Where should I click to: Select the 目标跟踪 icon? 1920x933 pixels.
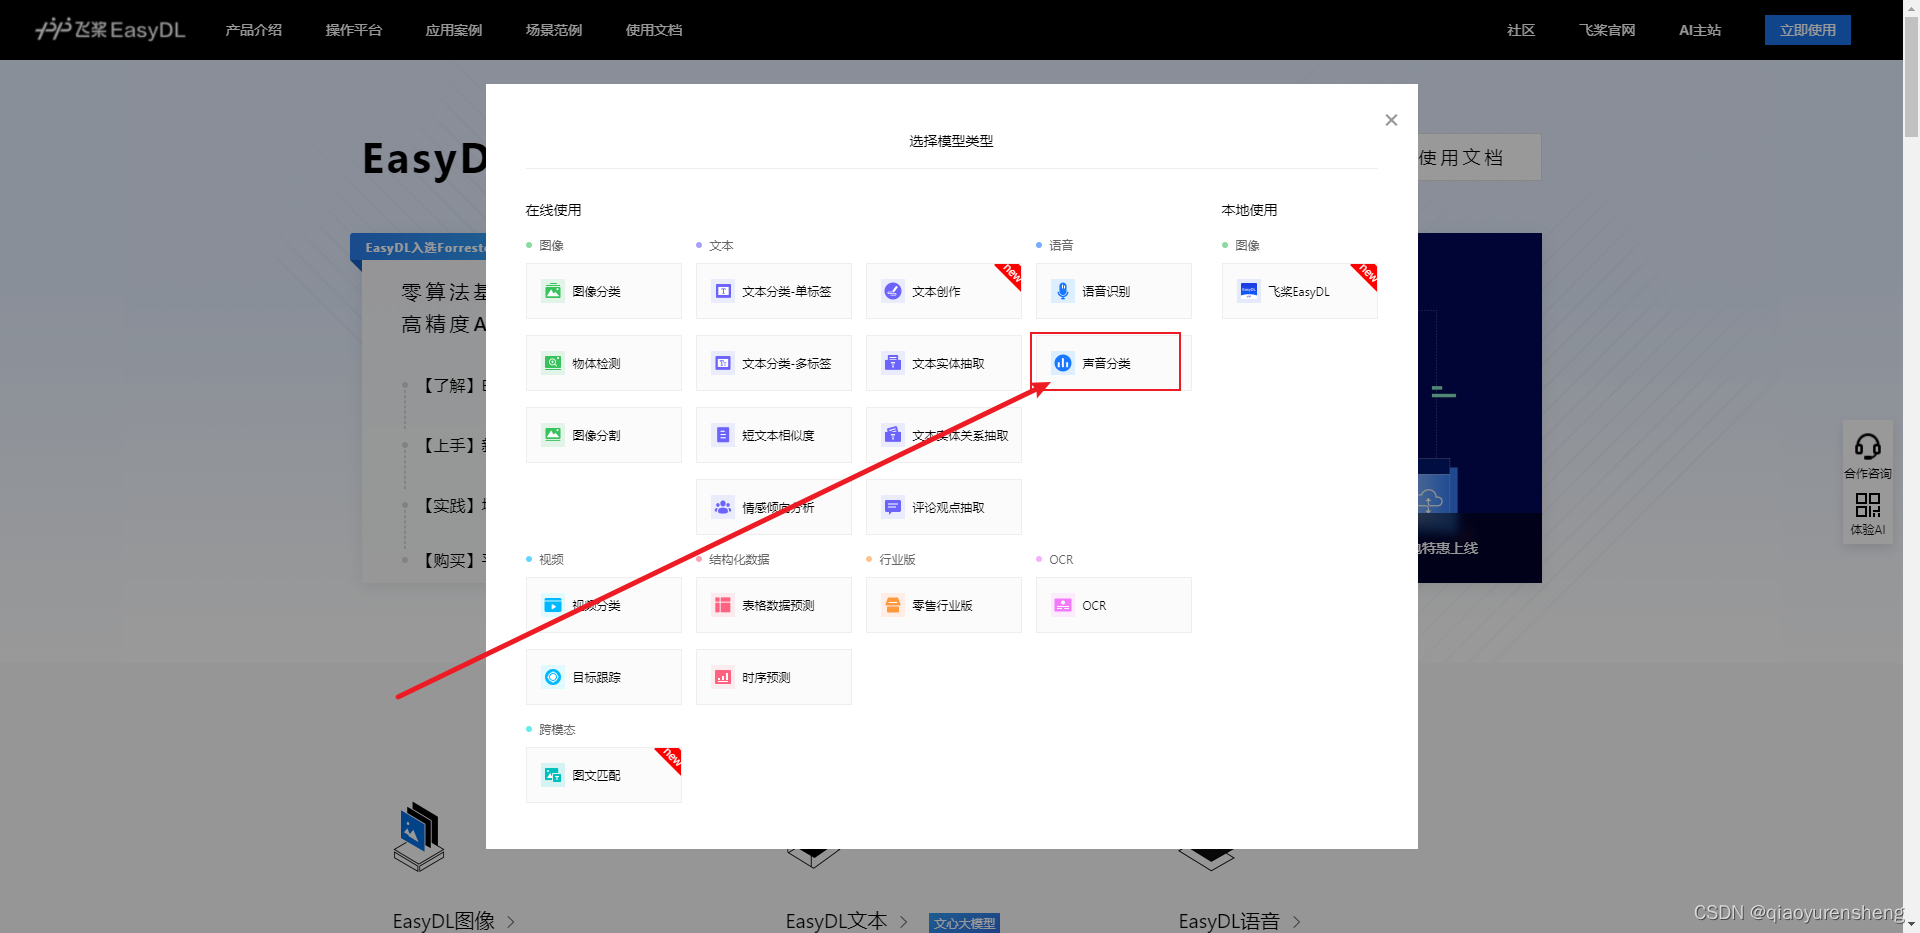pyautogui.click(x=553, y=677)
